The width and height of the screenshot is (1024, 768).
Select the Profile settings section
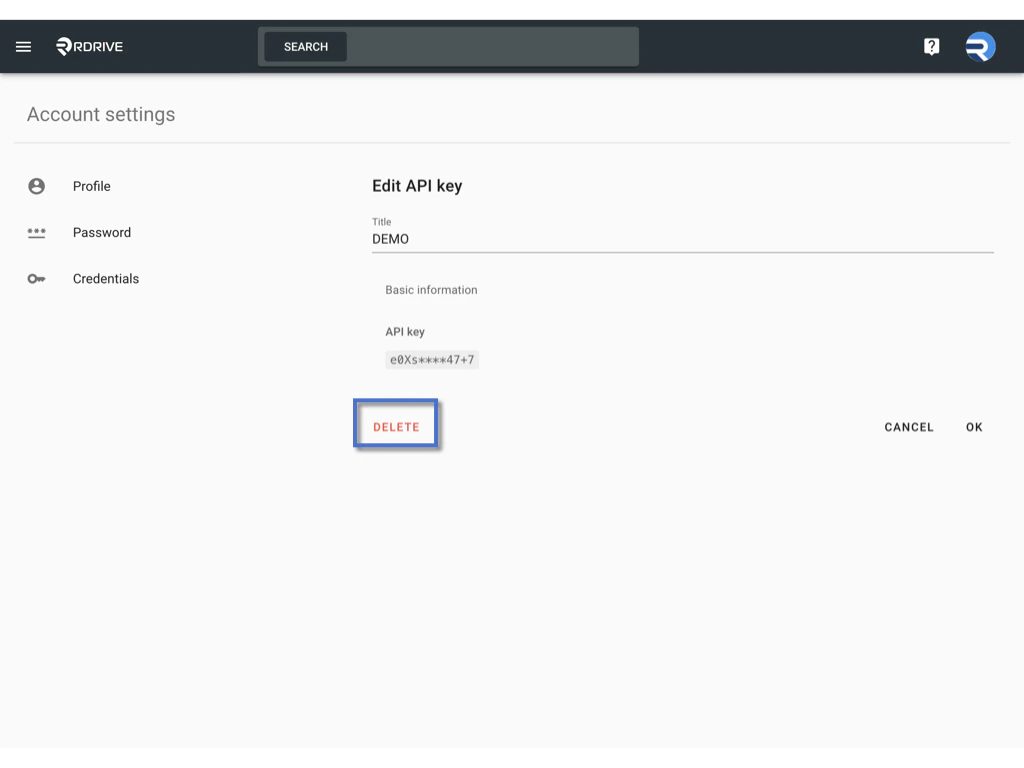coord(91,186)
